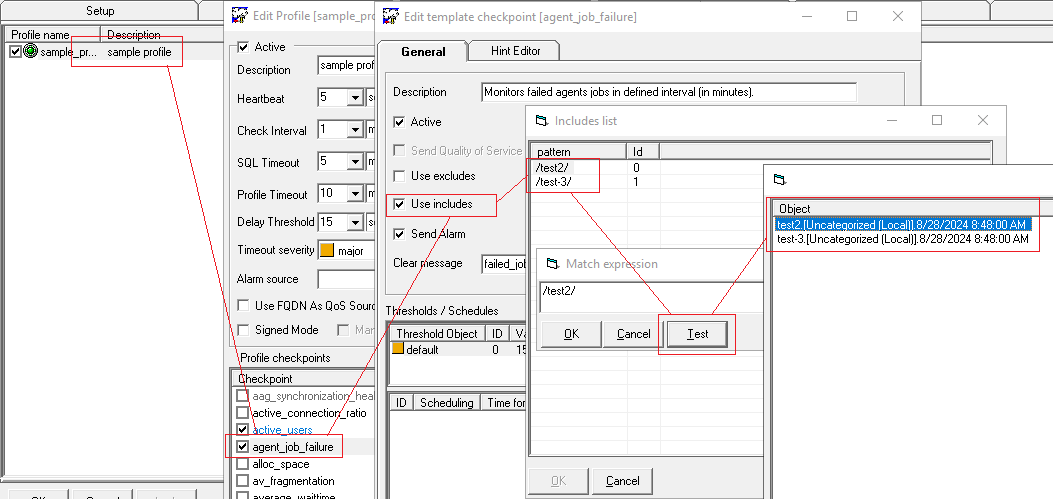1053x500 pixels.
Task: Switch to the Hint Editor tab
Action: (x=514, y=50)
